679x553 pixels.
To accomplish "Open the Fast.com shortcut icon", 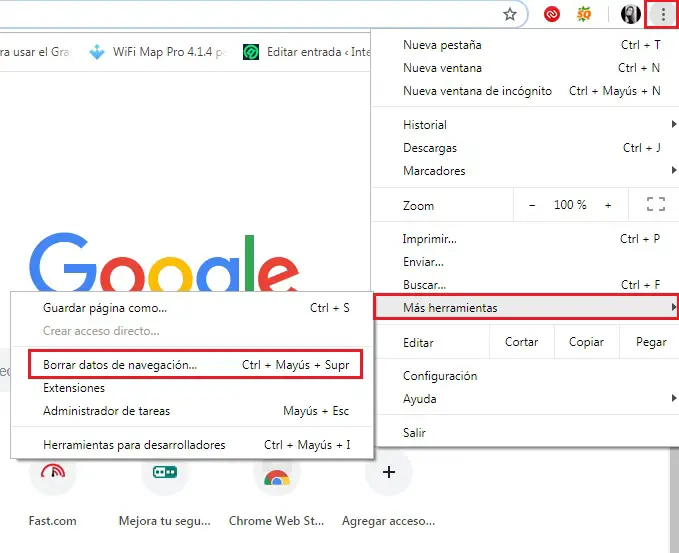I will pyautogui.click(x=52, y=472).
